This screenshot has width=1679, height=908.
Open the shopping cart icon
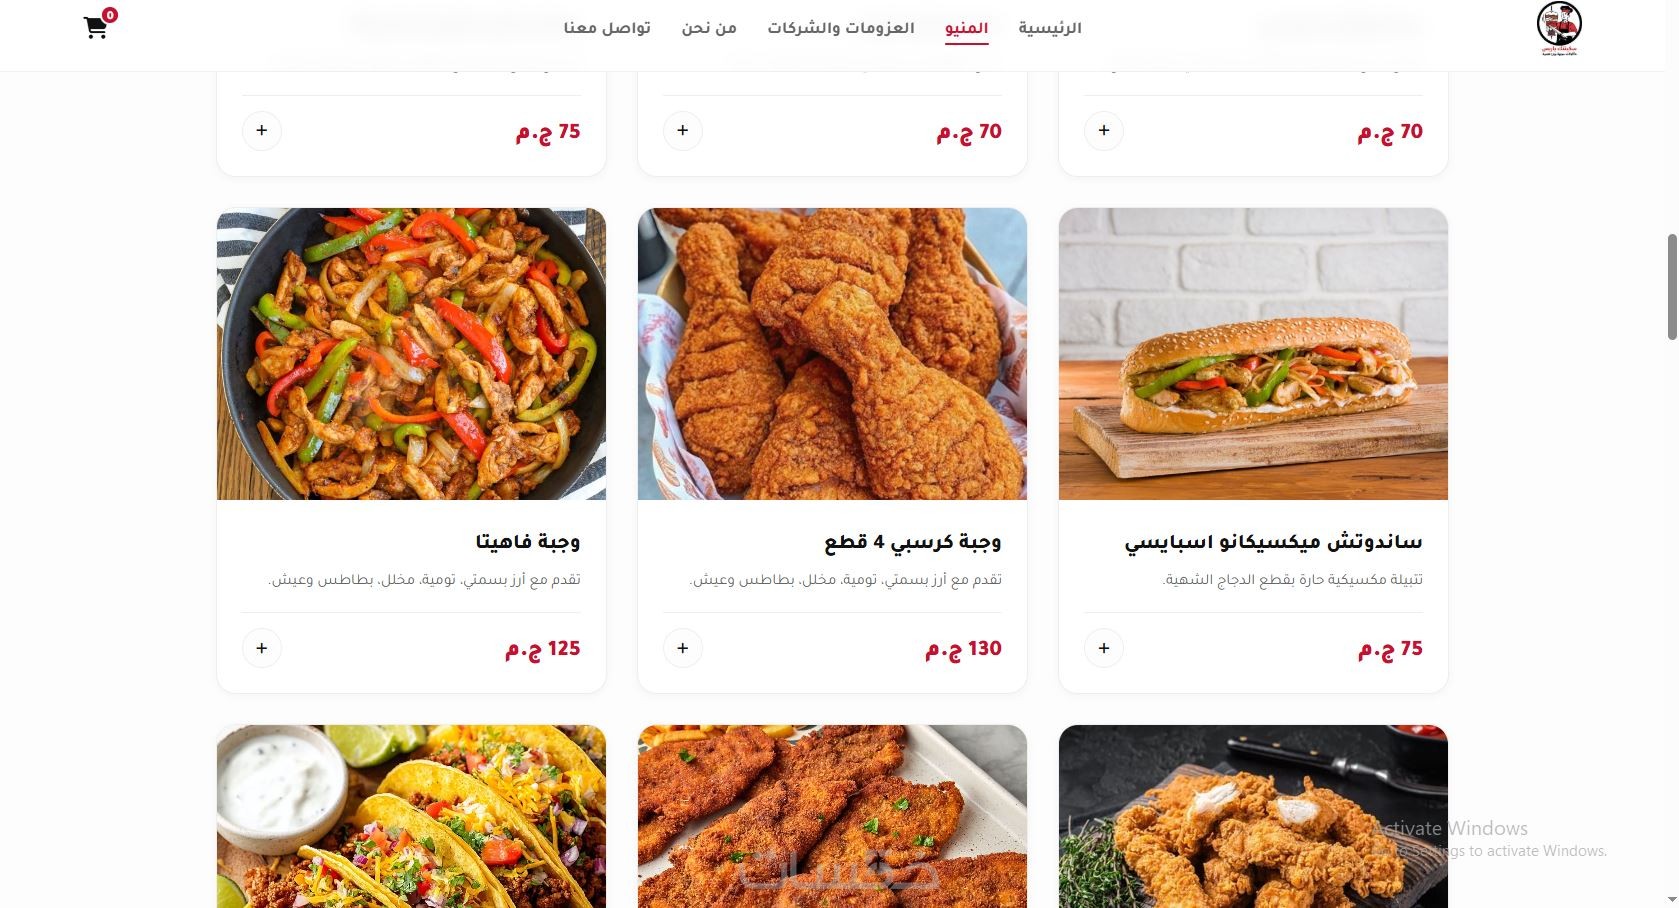click(x=96, y=27)
